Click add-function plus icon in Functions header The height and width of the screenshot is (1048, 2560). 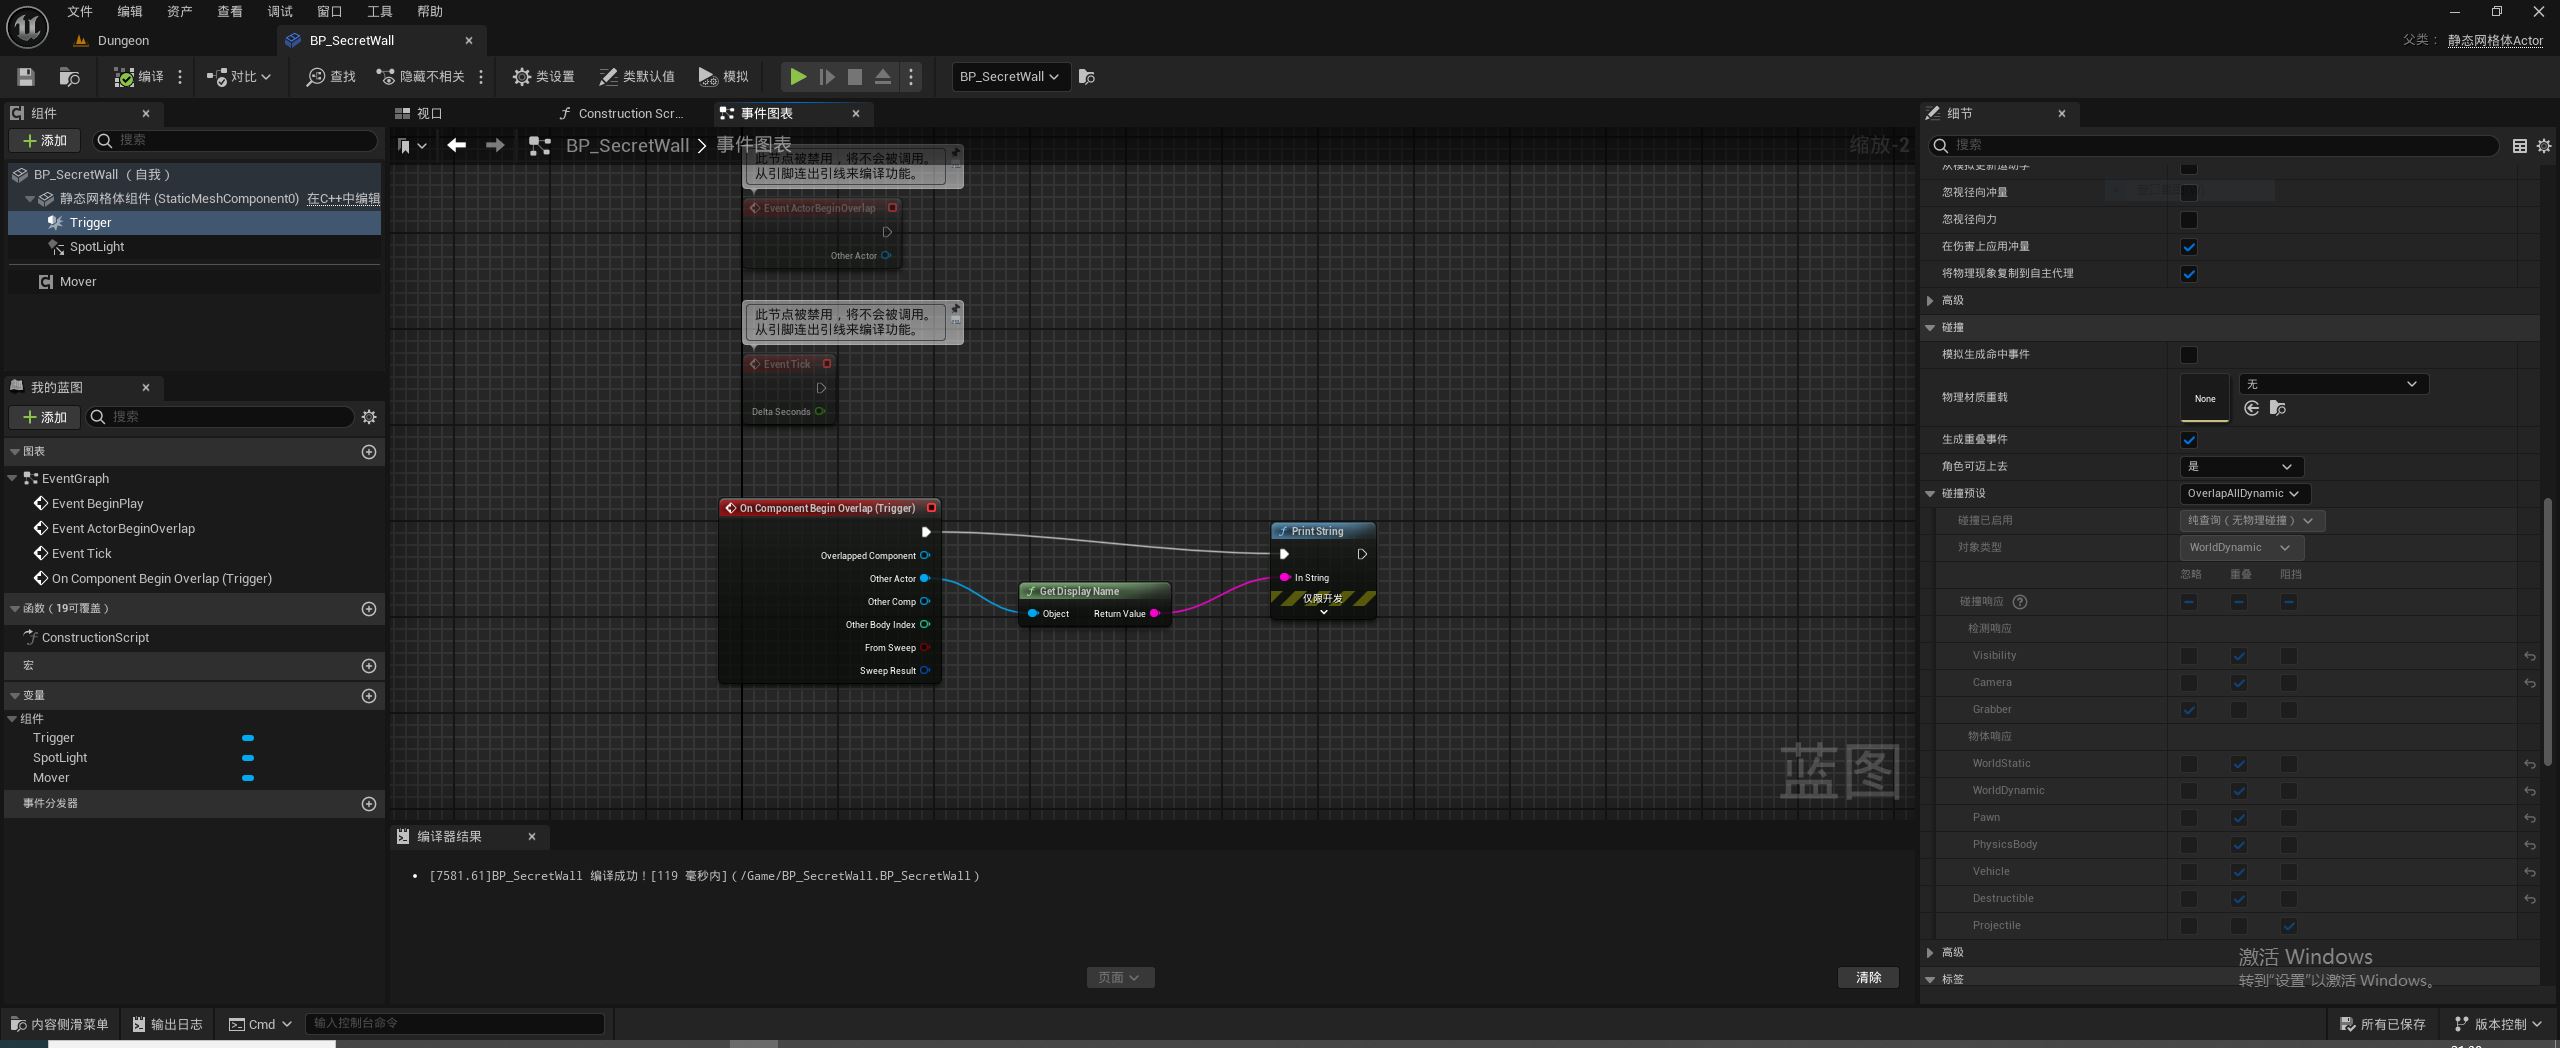368,609
